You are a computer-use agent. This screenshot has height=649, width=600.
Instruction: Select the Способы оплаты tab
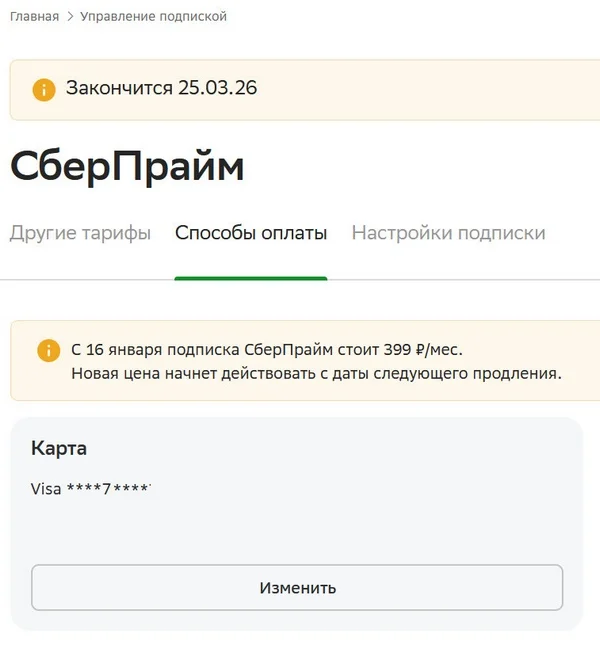pyautogui.click(x=251, y=233)
